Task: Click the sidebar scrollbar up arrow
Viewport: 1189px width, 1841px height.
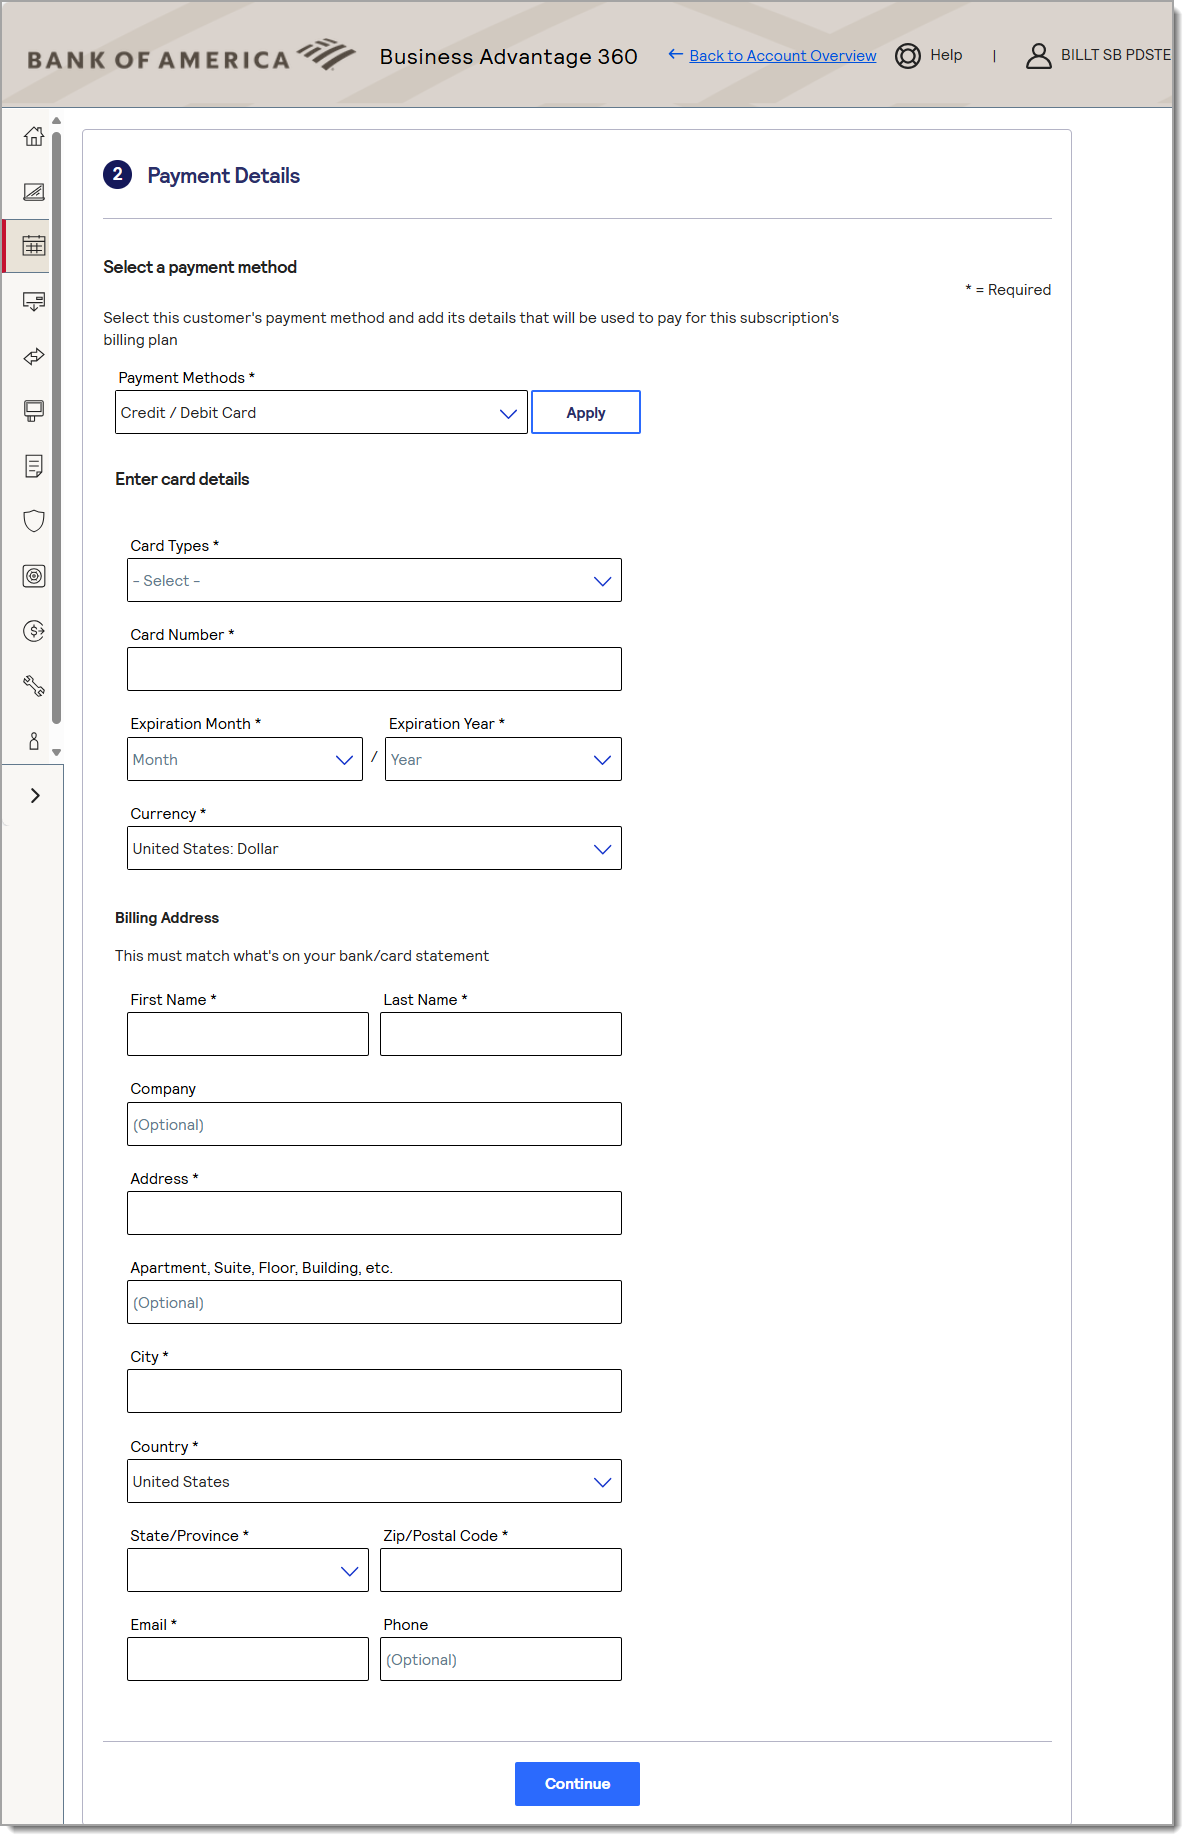Action: point(57,120)
